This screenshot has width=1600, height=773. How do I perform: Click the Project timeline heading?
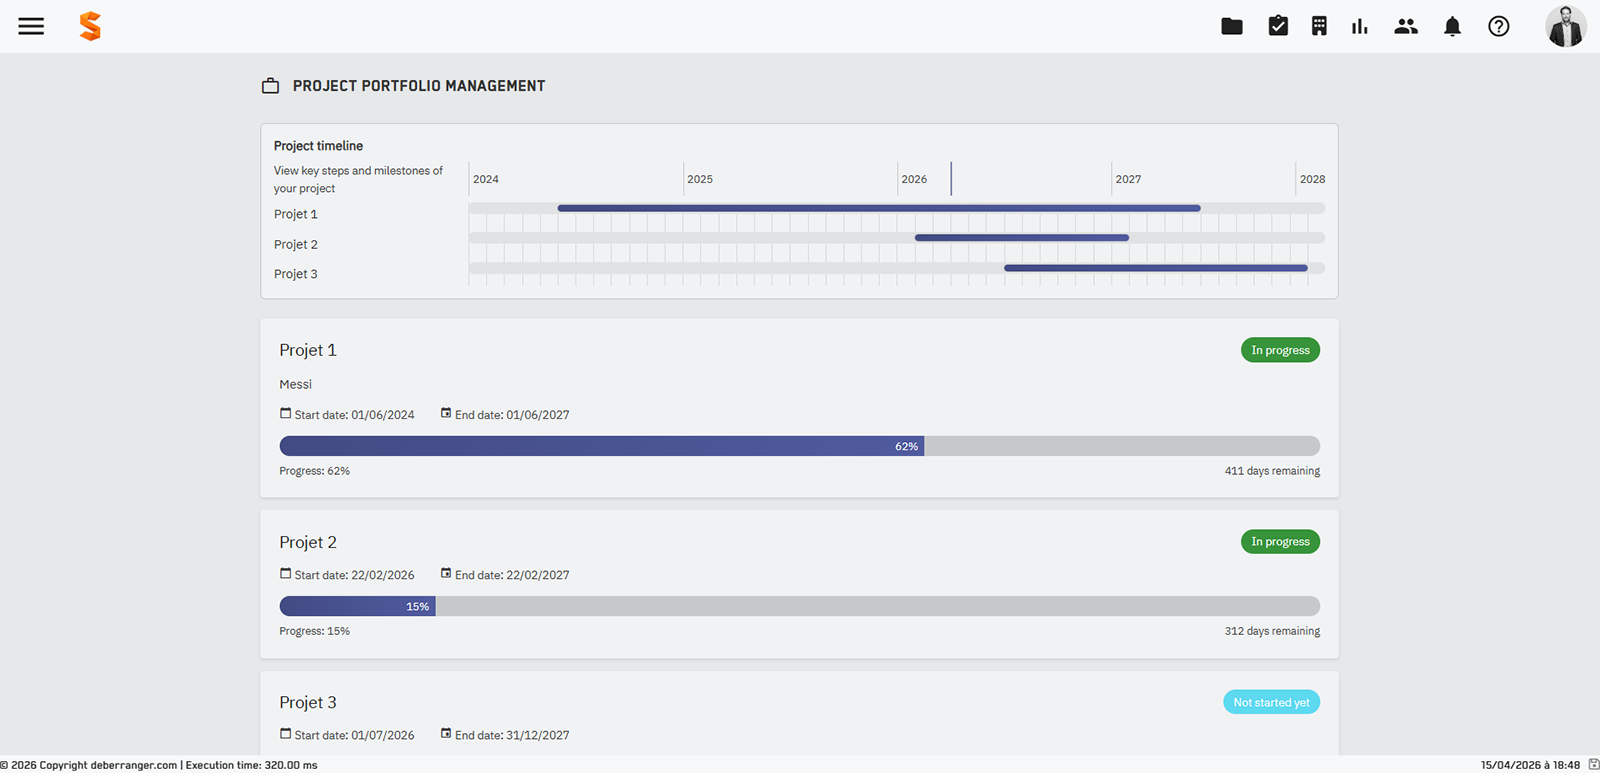coord(318,146)
